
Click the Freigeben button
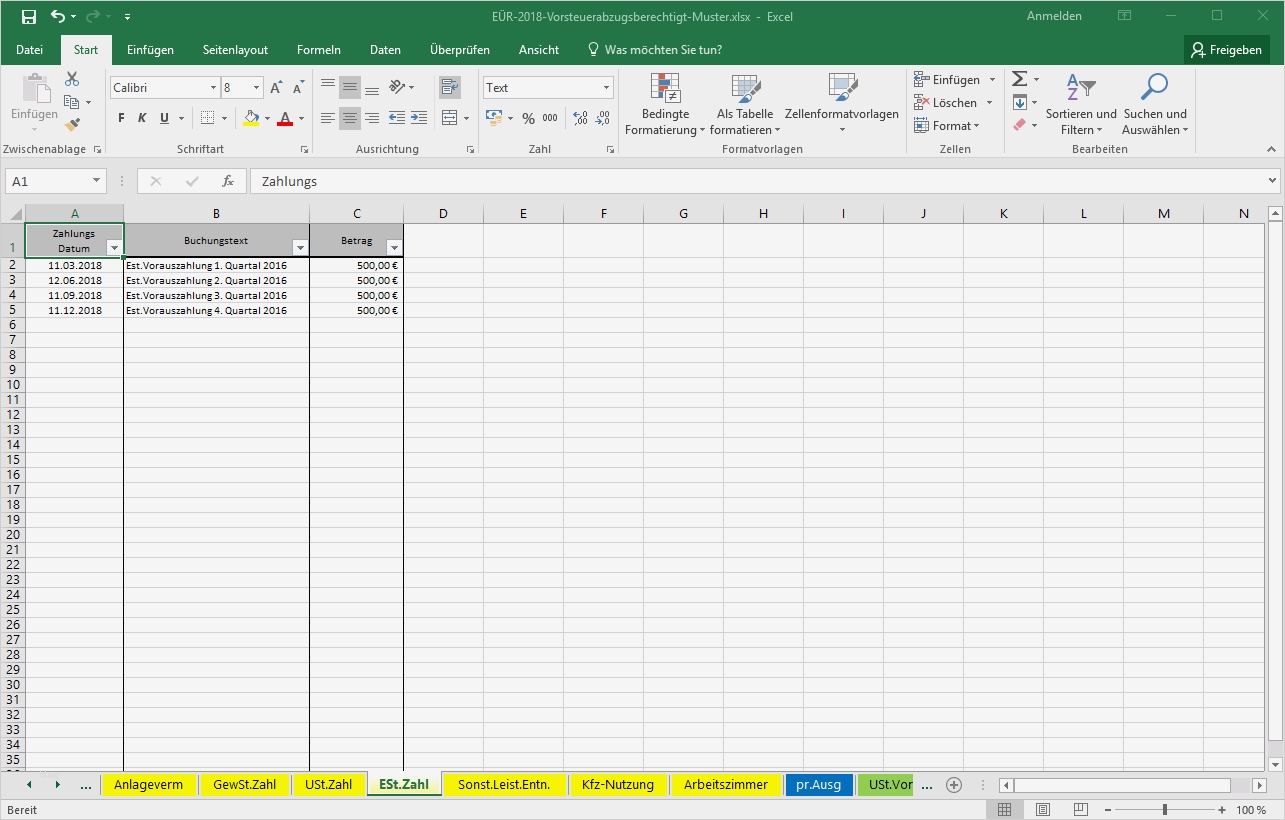(x=1227, y=49)
